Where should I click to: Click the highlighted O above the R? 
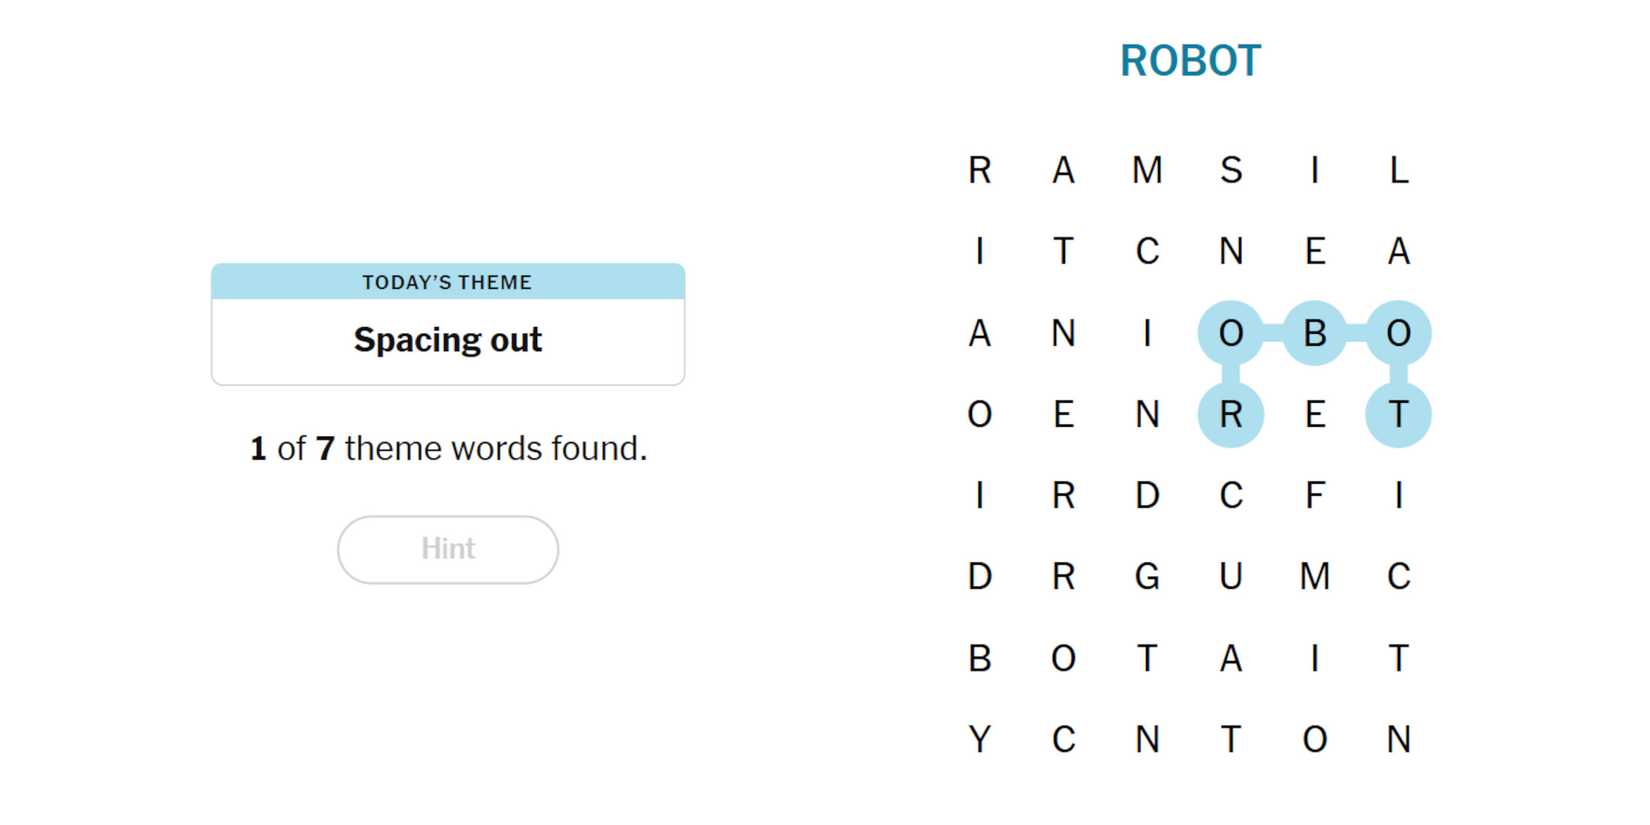point(1230,333)
